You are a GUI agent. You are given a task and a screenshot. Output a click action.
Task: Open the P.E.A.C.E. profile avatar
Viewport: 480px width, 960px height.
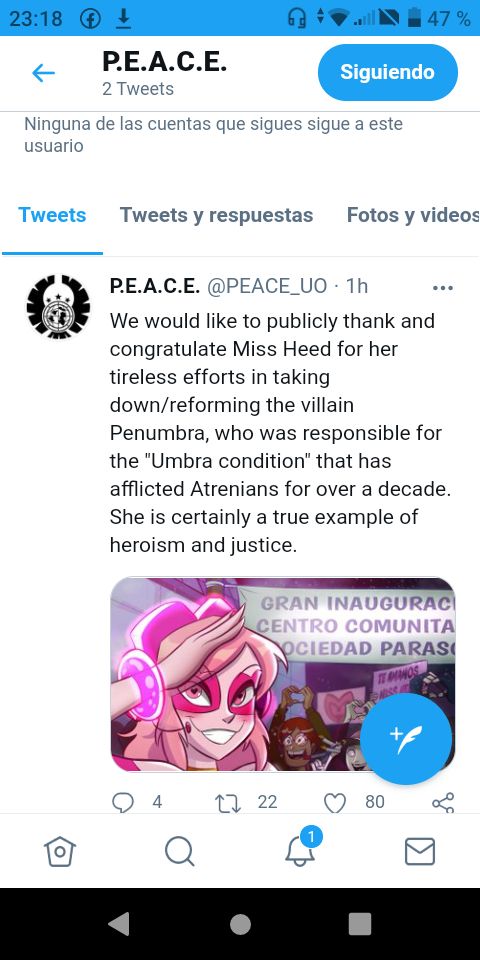click(58, 306)
